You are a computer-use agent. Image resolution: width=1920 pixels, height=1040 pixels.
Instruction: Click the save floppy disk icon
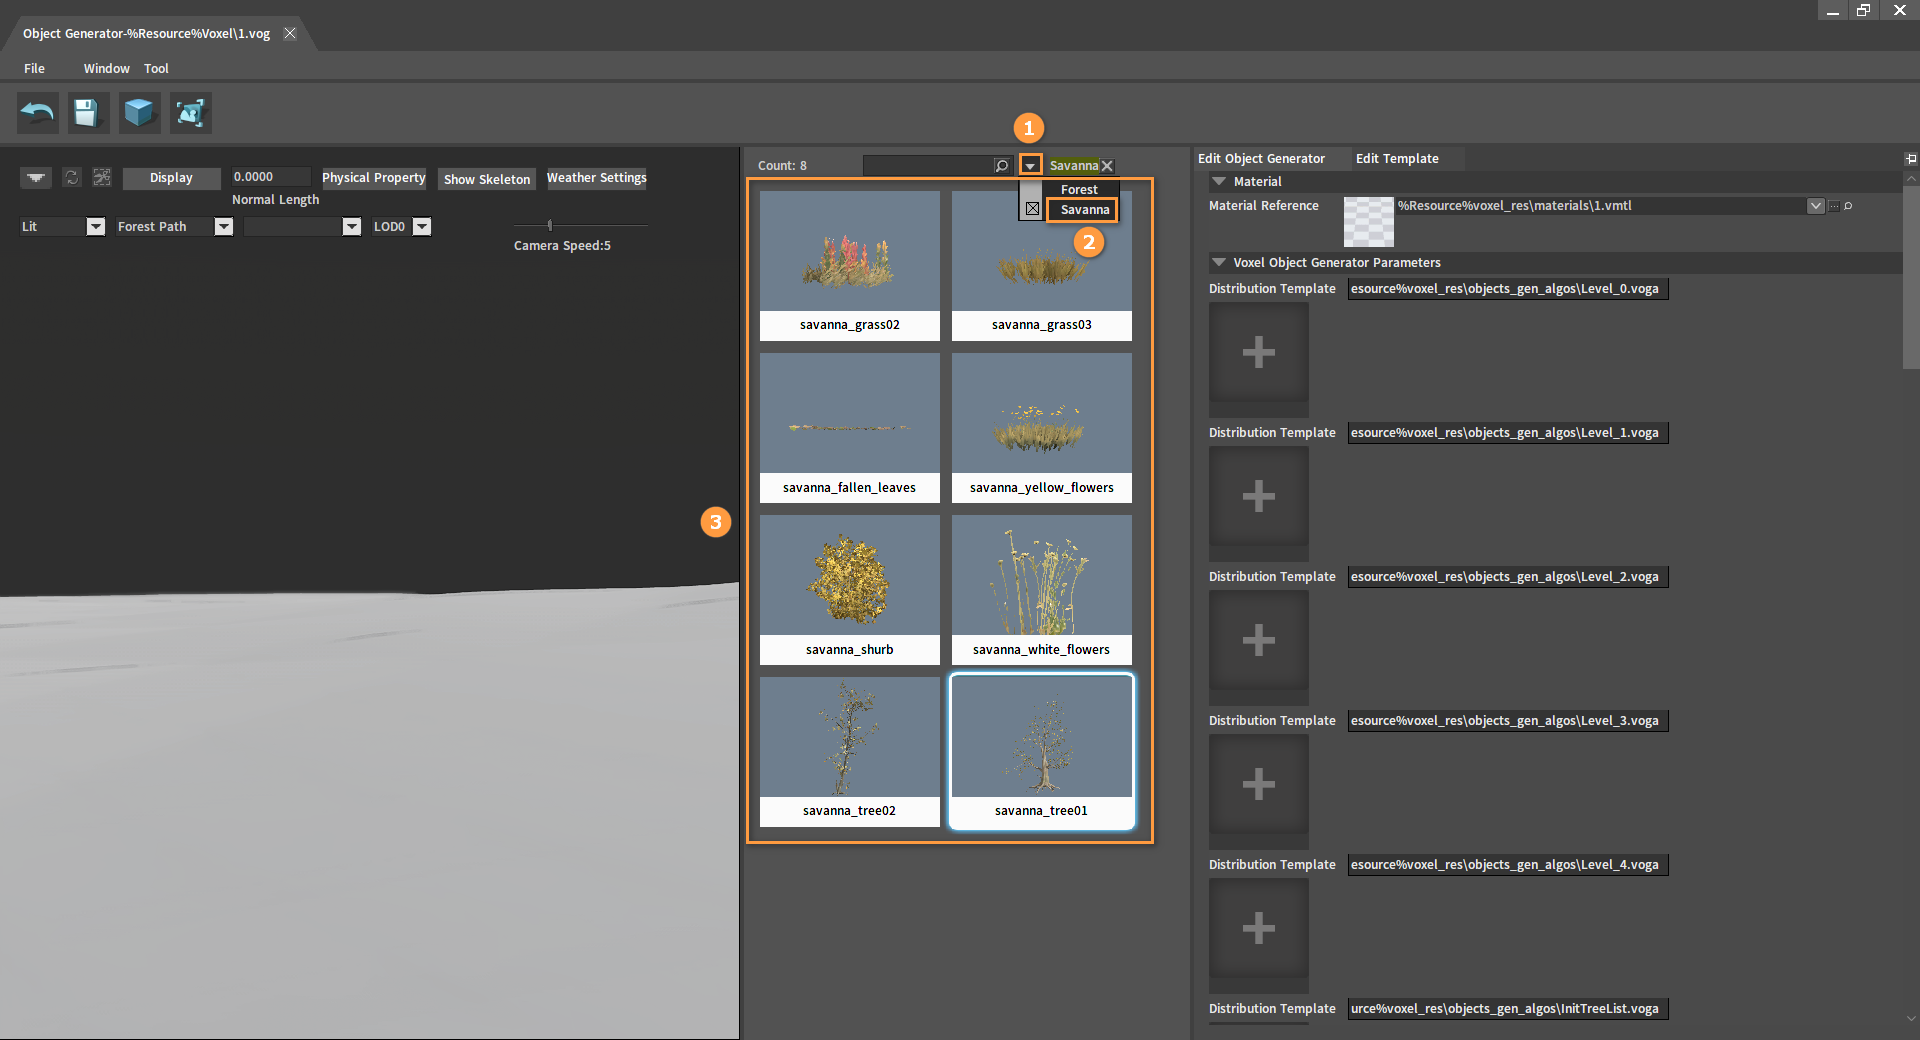click(88, 113)
